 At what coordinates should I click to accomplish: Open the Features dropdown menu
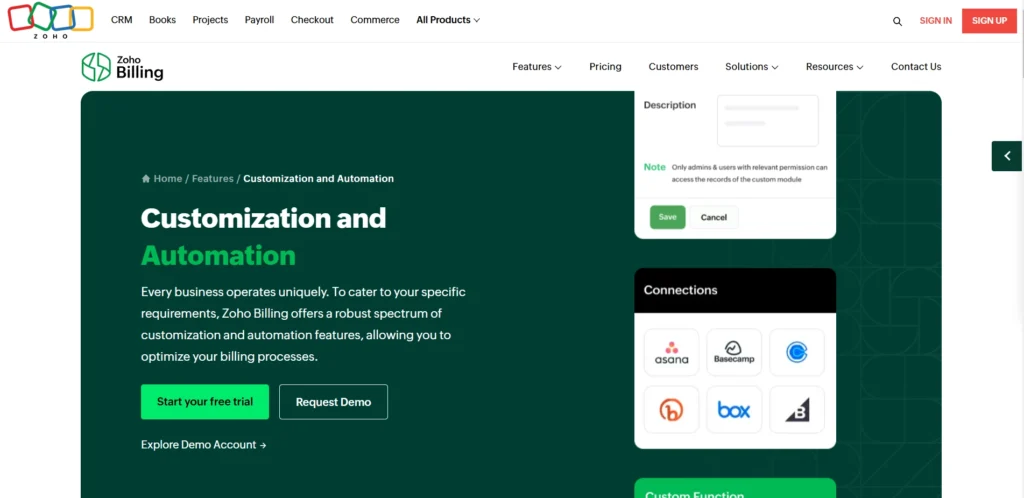click(536, 67)
